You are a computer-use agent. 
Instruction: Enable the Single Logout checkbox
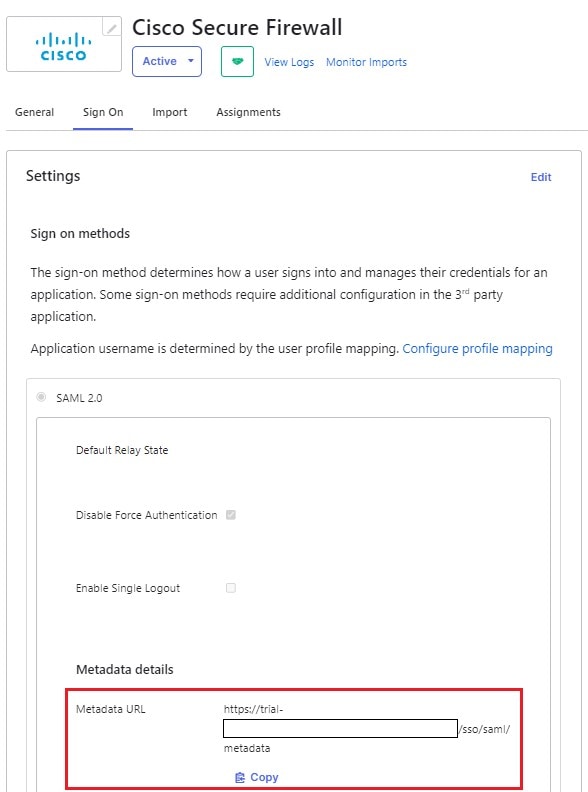click(x=231, y=588)
